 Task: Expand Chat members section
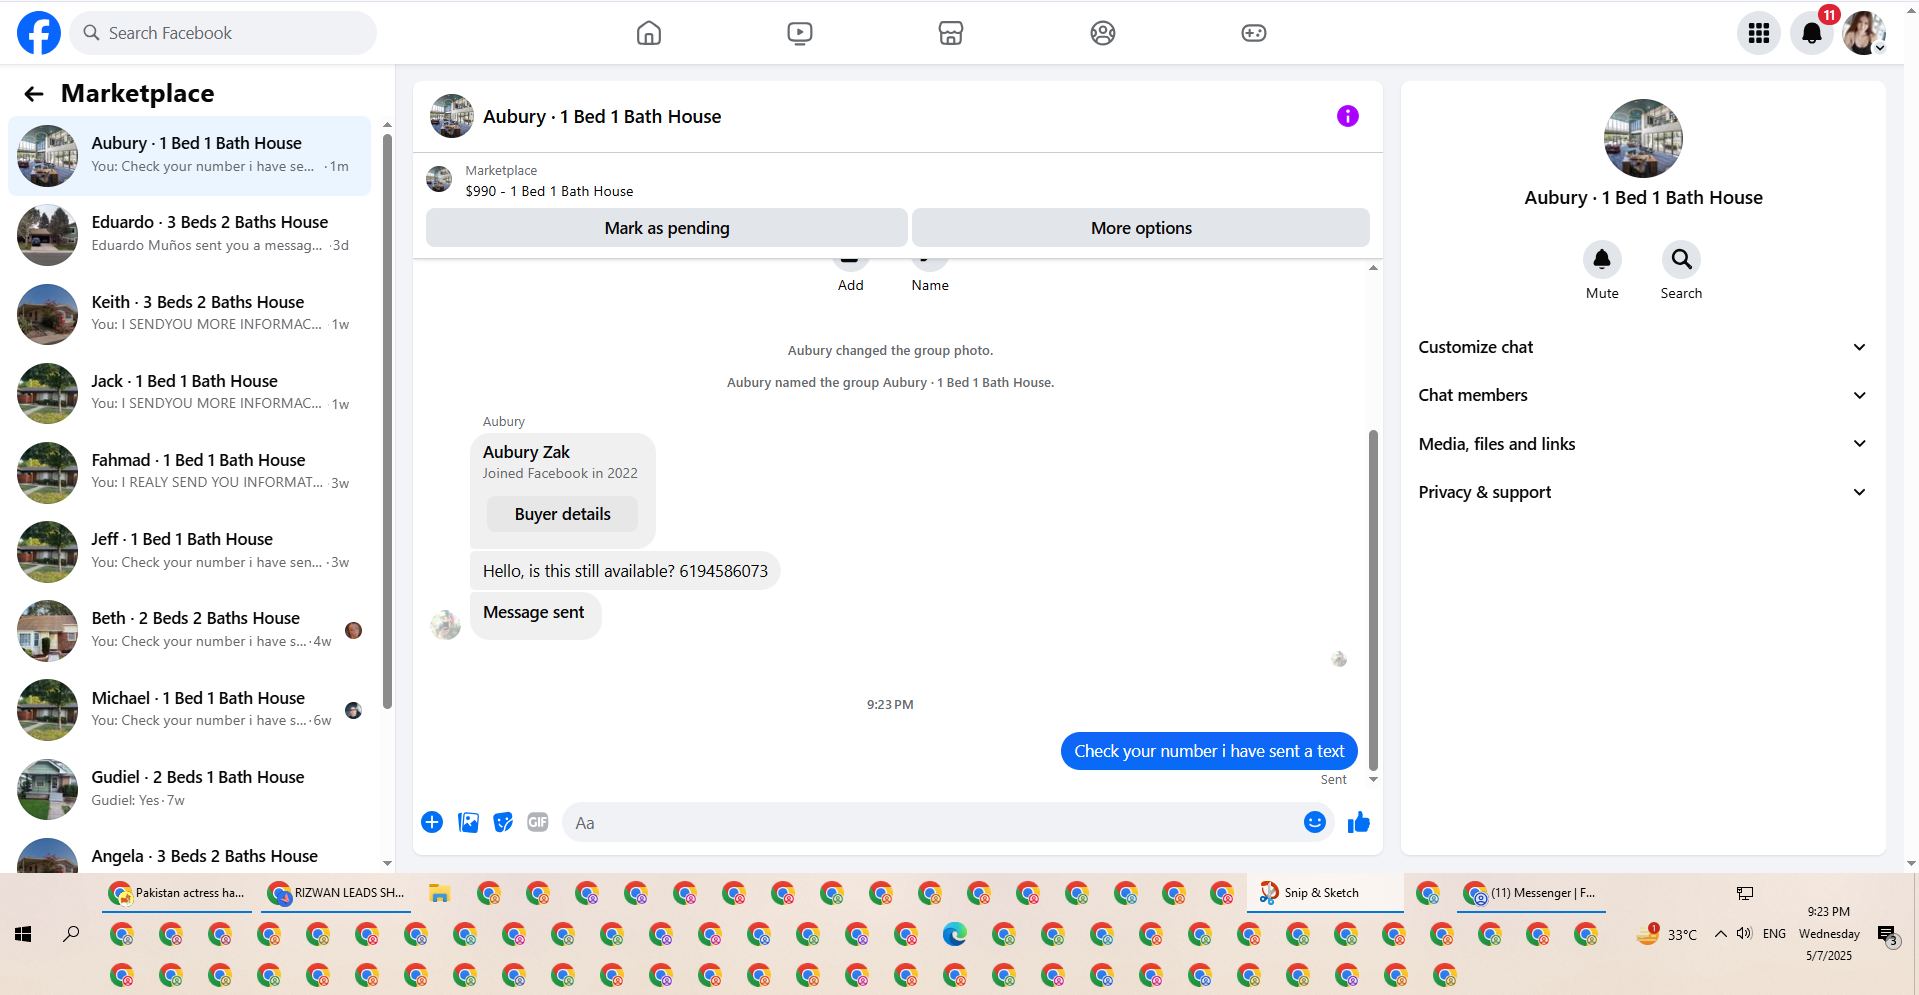1642,395
